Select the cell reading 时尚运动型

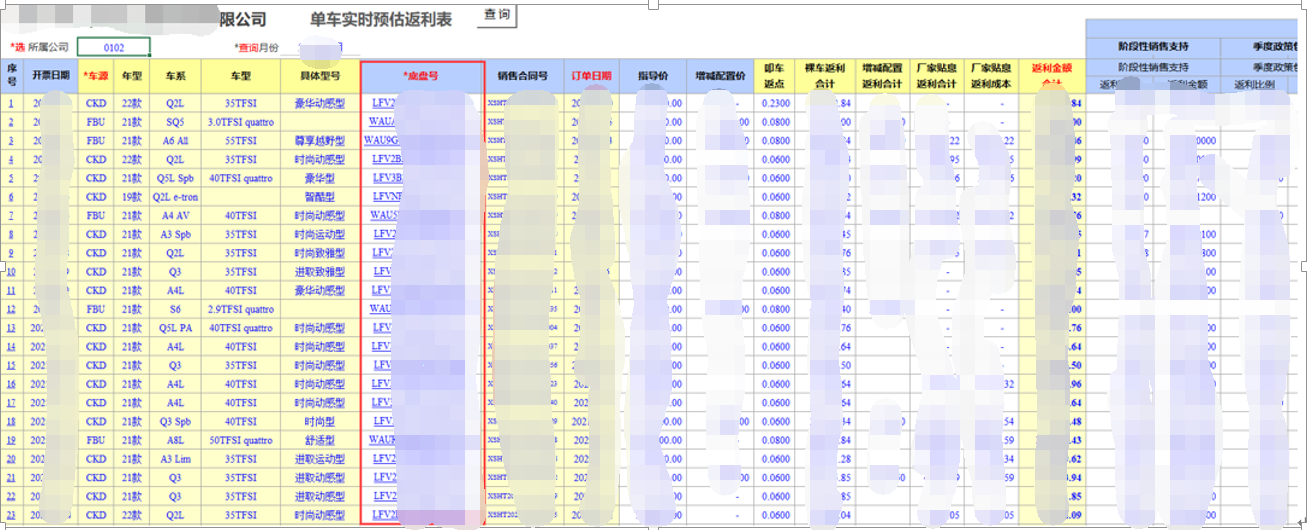pyautogui.click(x=320, y=234)
